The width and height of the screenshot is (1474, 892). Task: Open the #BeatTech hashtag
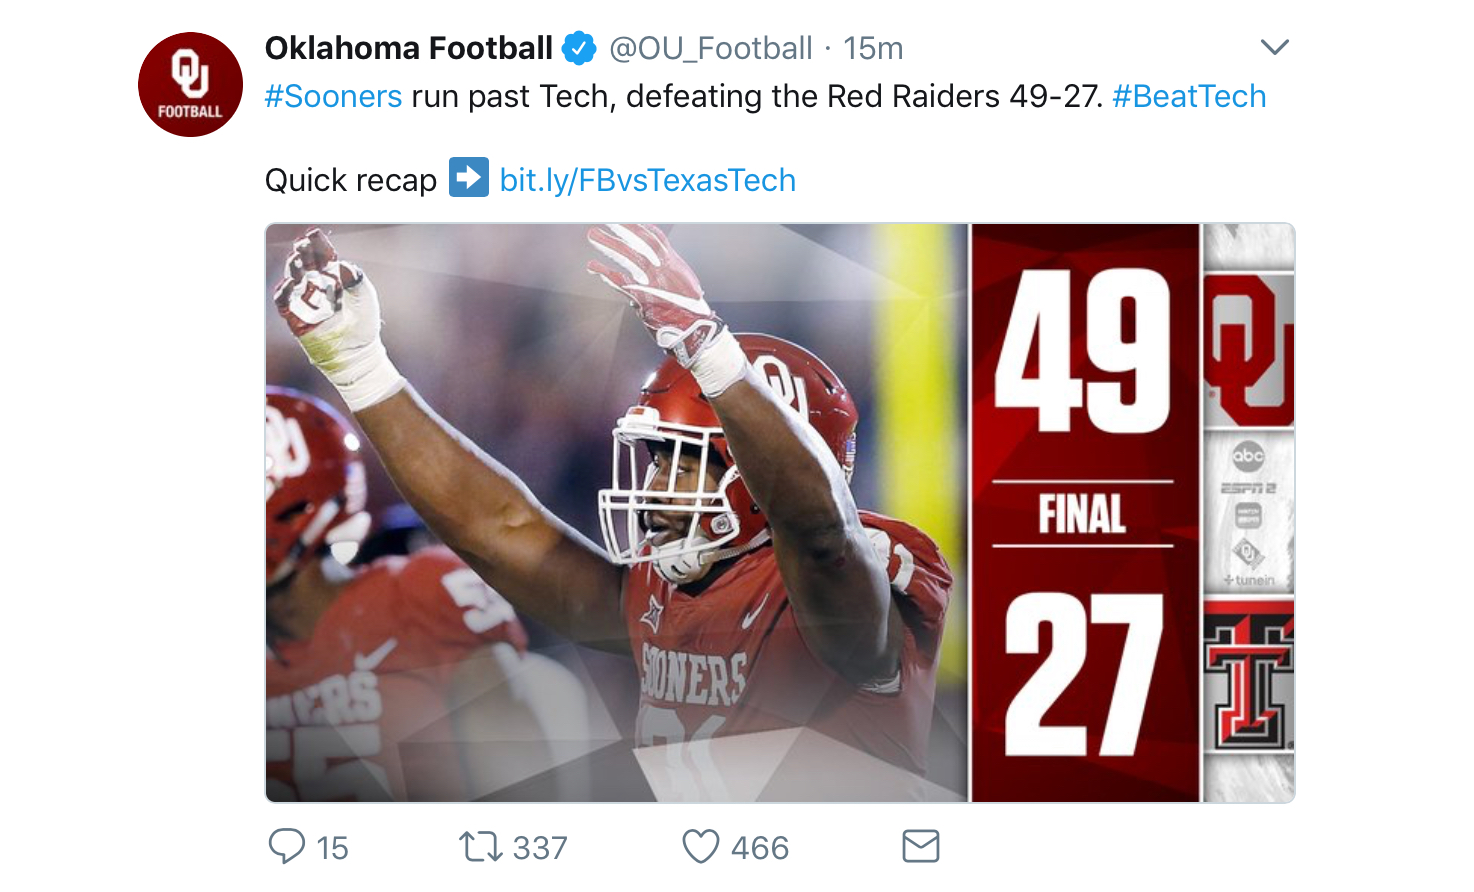click(1189, 96)
